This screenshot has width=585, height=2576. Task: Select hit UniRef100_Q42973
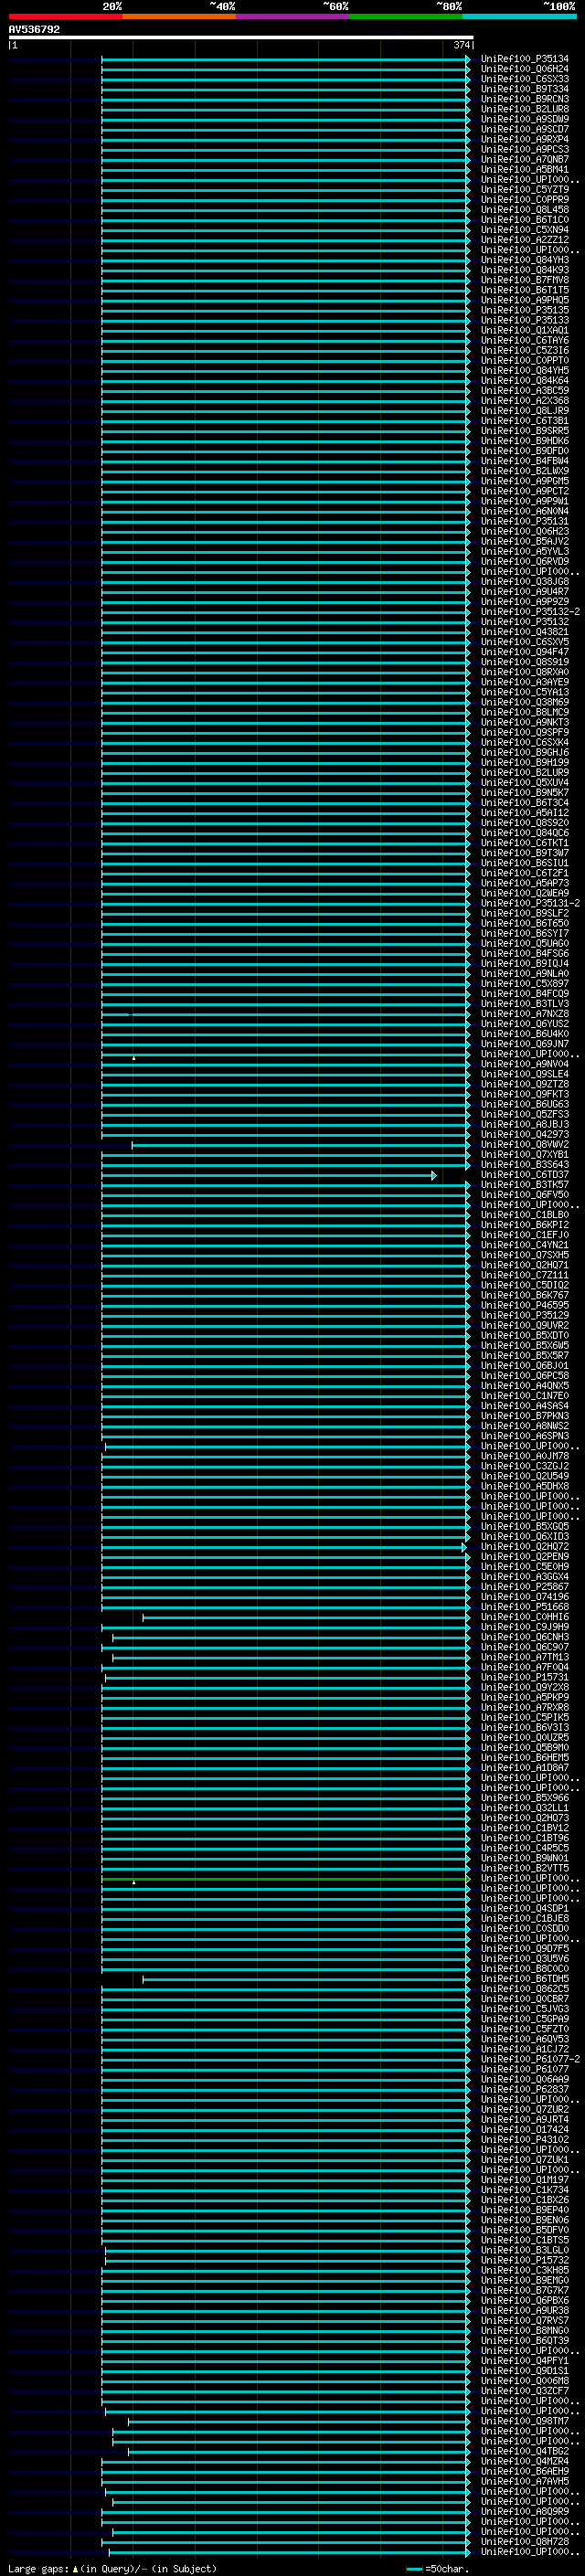click(525, 1135)
